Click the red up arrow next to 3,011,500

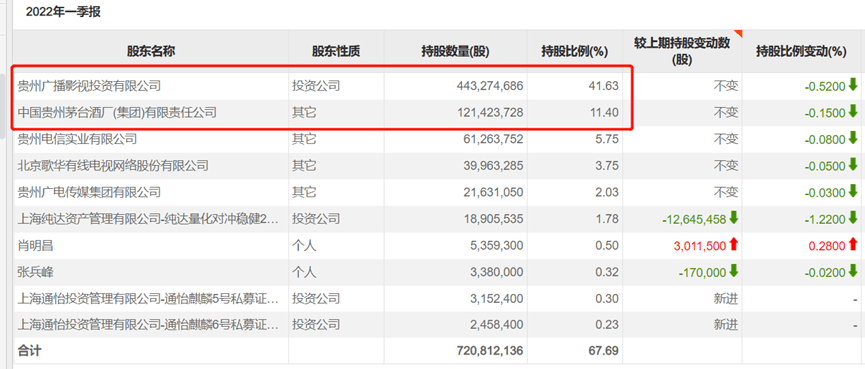[734, 245]
